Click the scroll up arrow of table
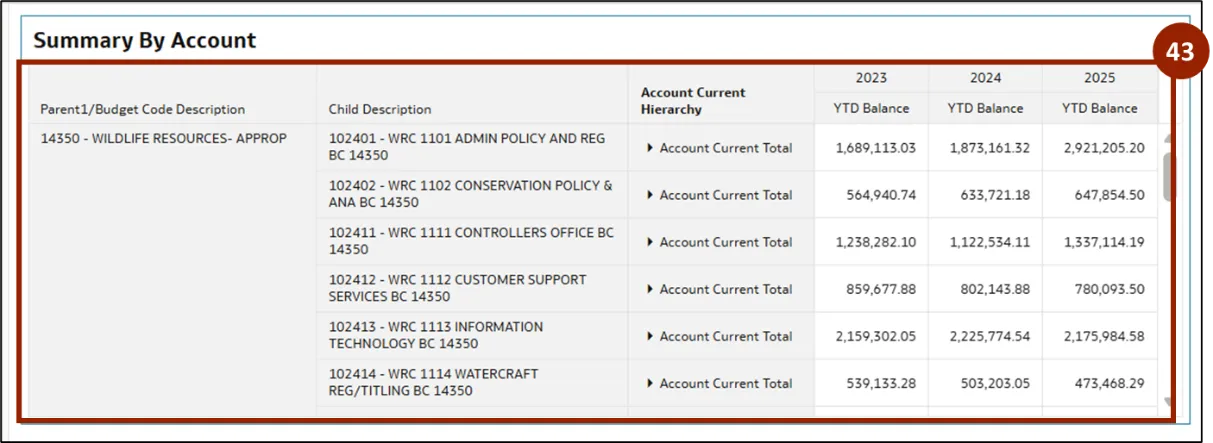The width and height of the screenshot is (1213, 443). click(1167, 137)
